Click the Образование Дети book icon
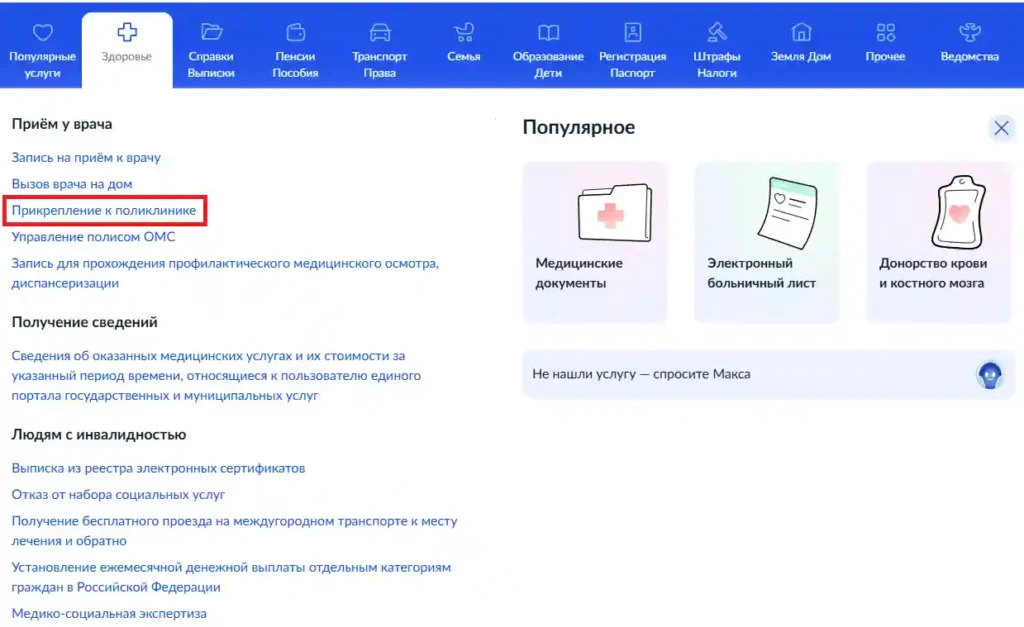1024x627 pixels. pyautogui.click(x=548, y=31)
